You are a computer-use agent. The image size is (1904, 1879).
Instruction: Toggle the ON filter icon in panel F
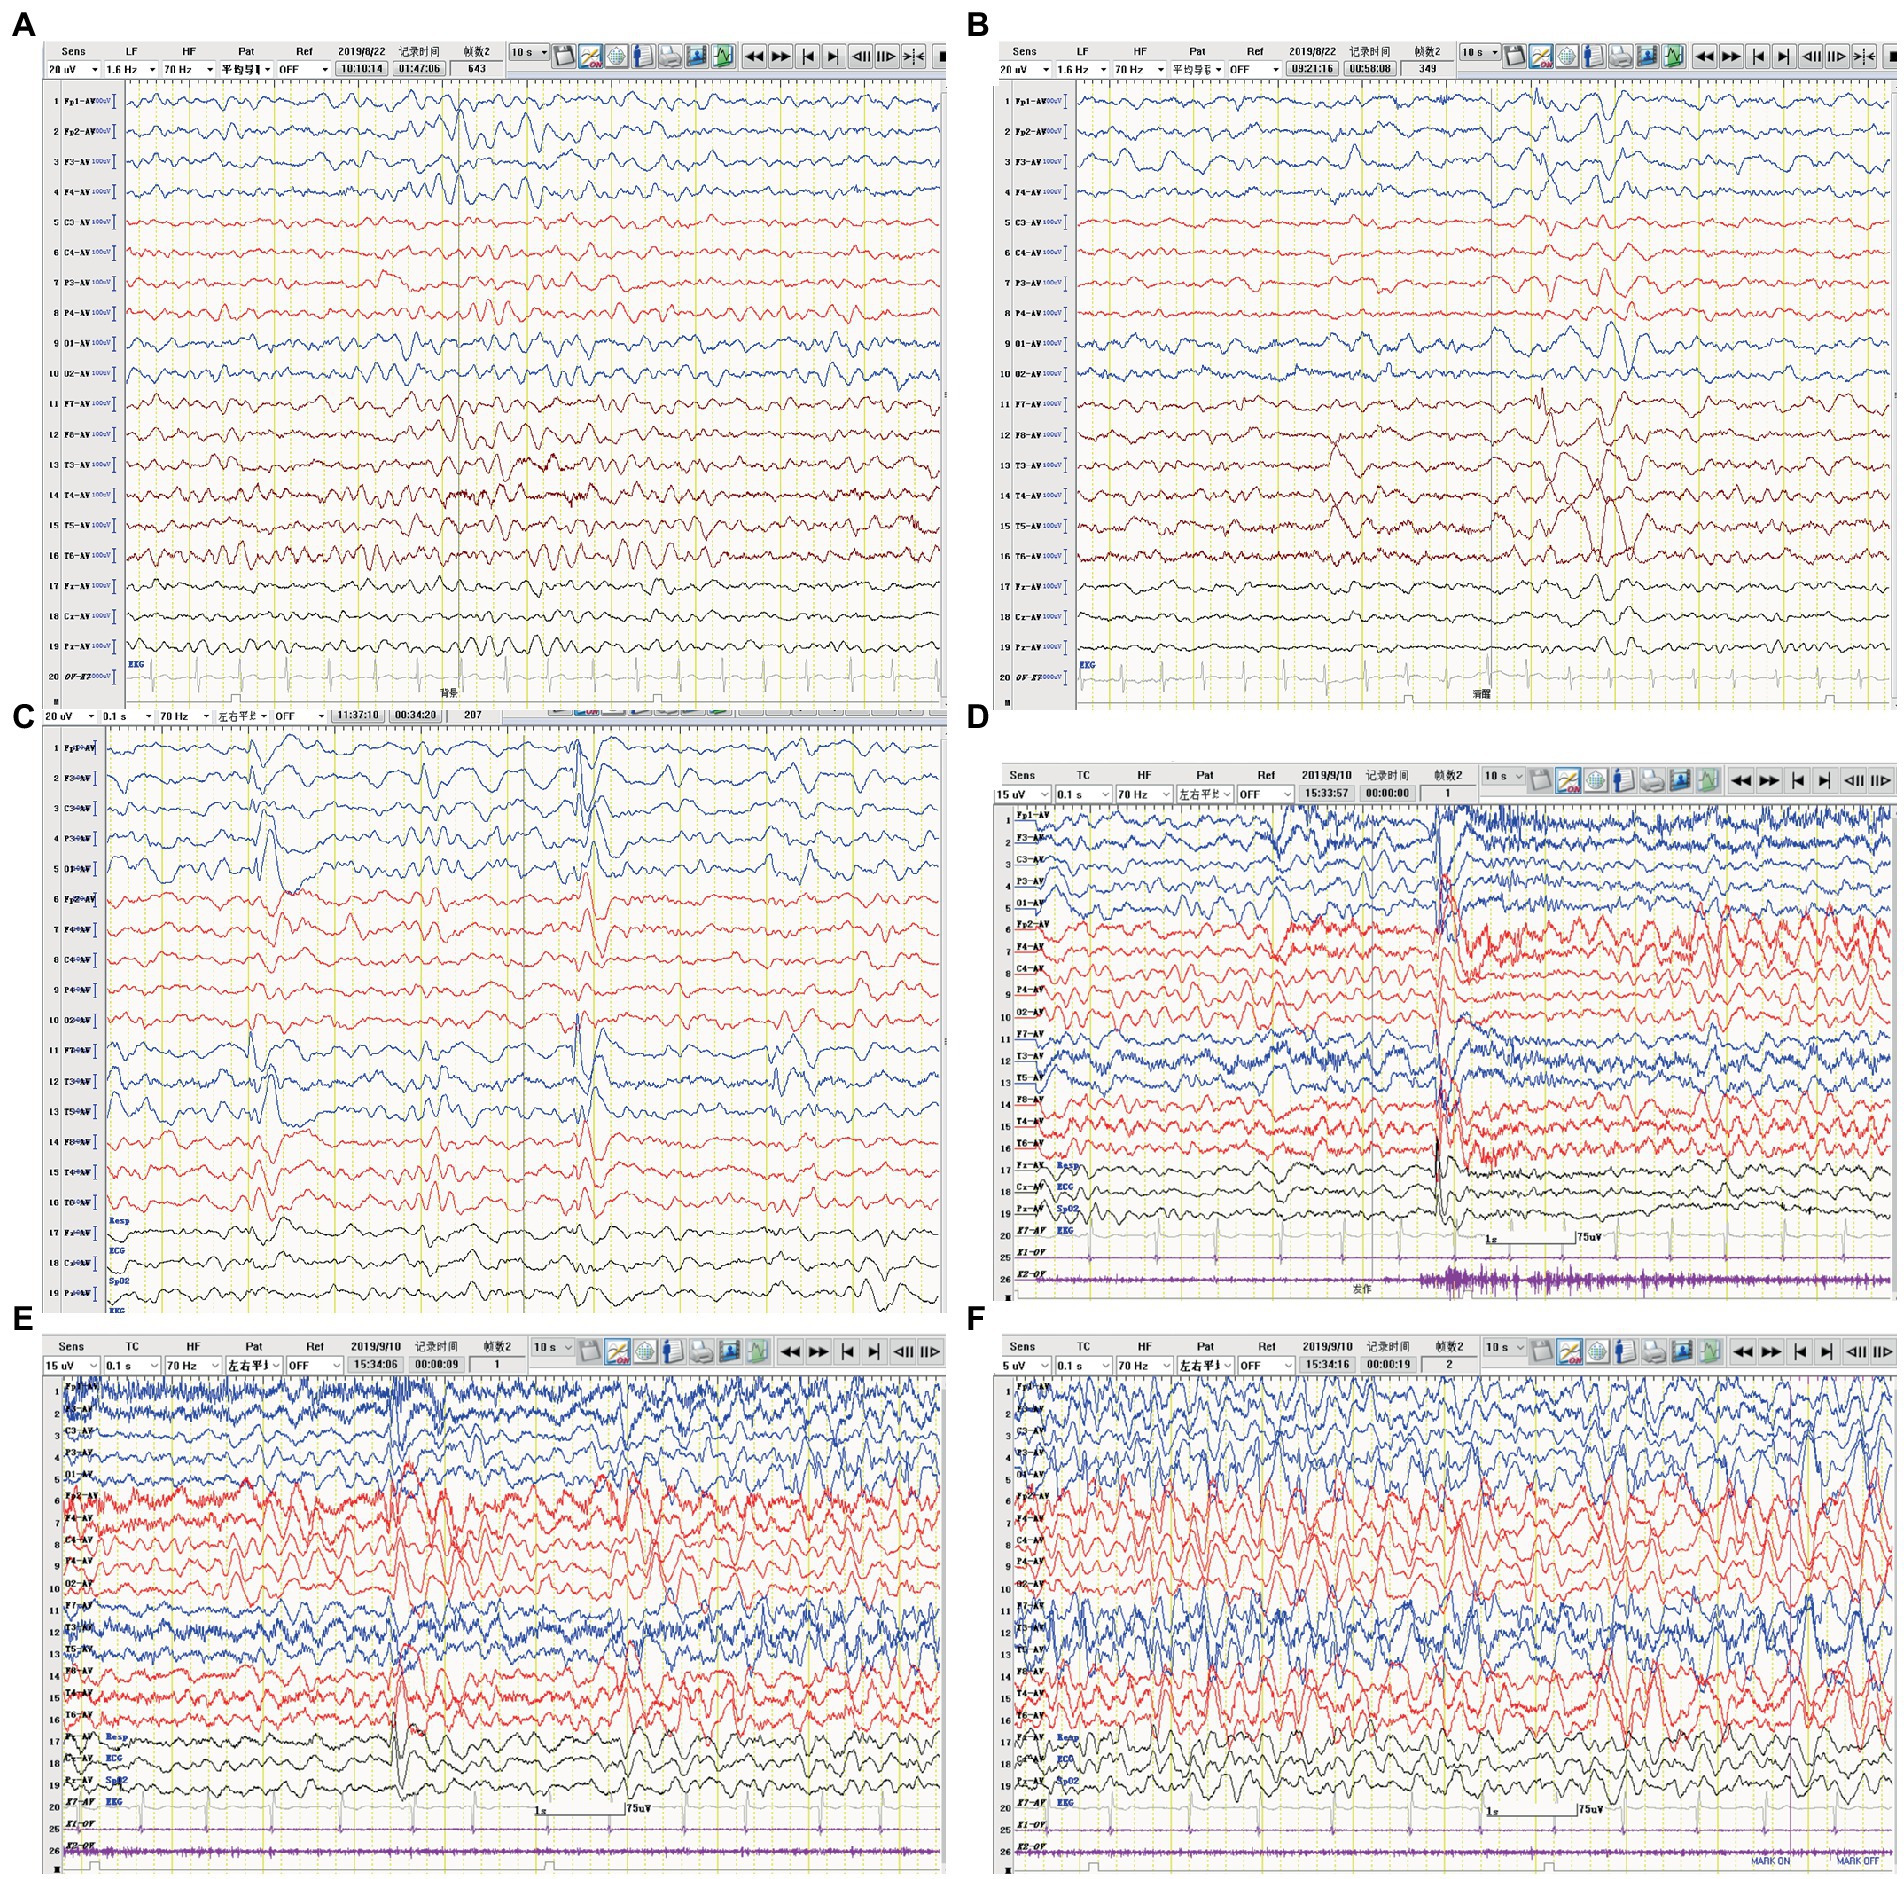coord(1568,1352)
